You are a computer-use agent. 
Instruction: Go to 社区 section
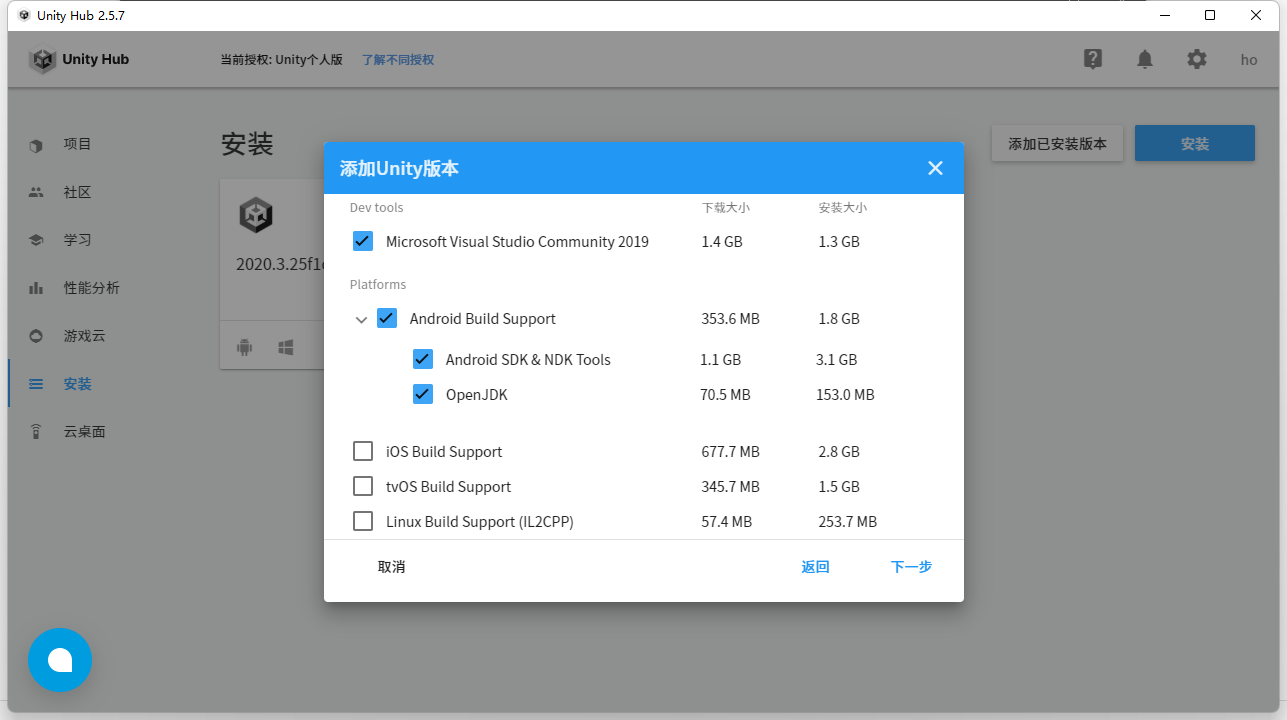(x=78, y=192)
